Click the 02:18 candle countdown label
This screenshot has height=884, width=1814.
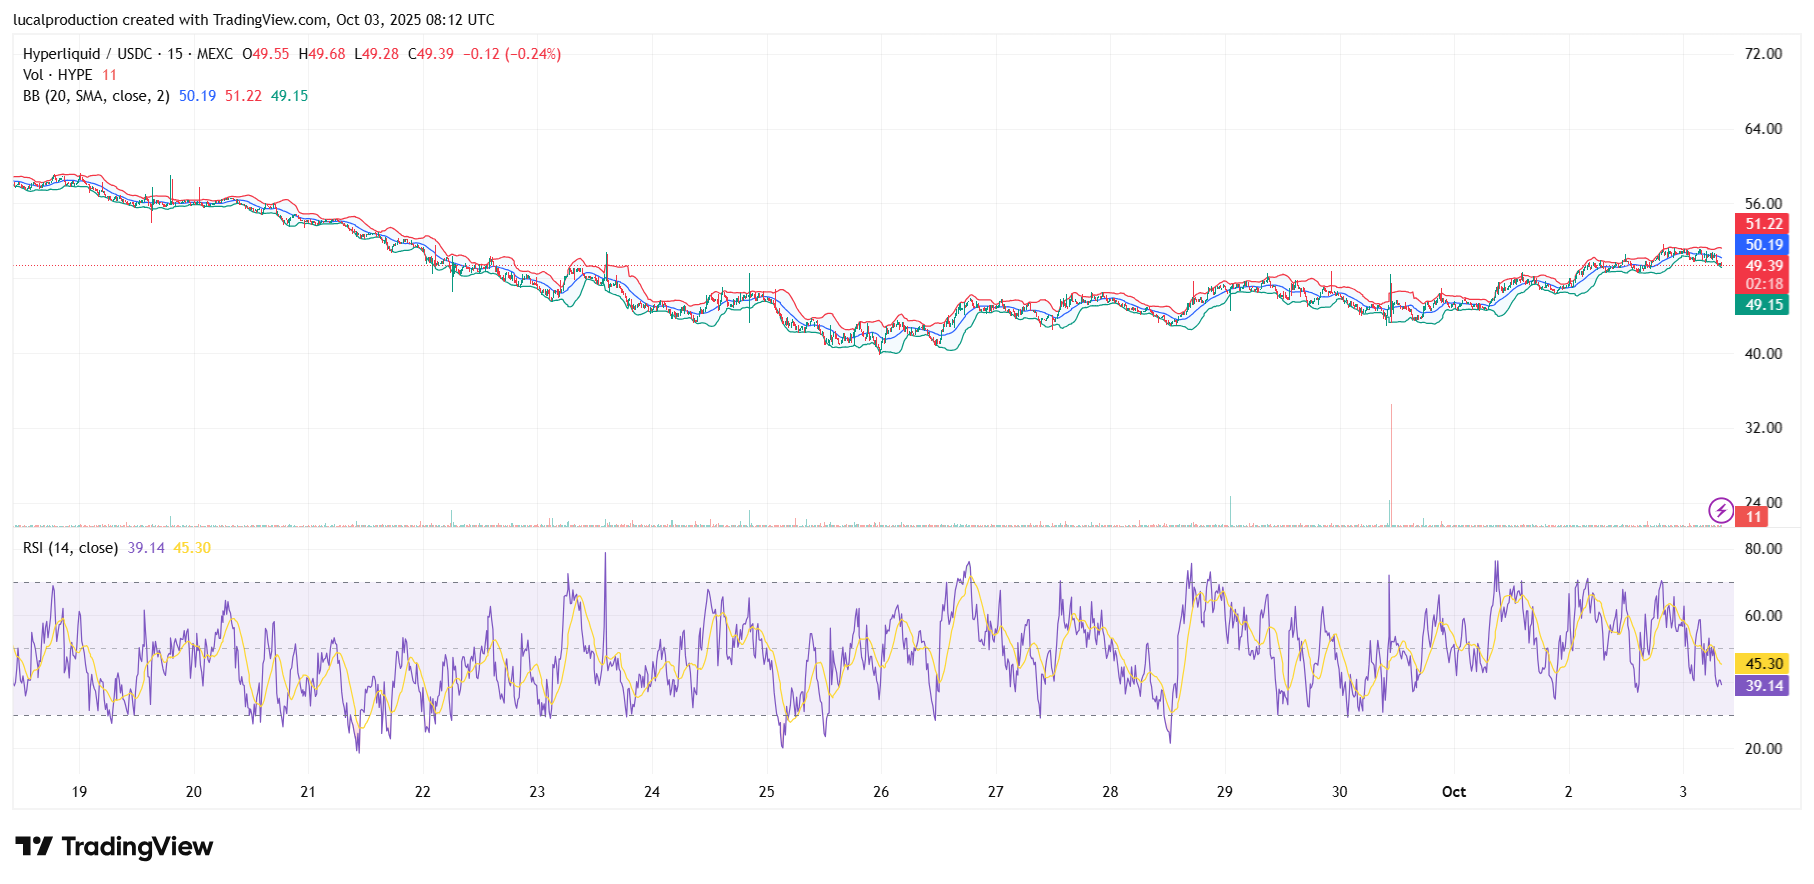coord(1763,284)
